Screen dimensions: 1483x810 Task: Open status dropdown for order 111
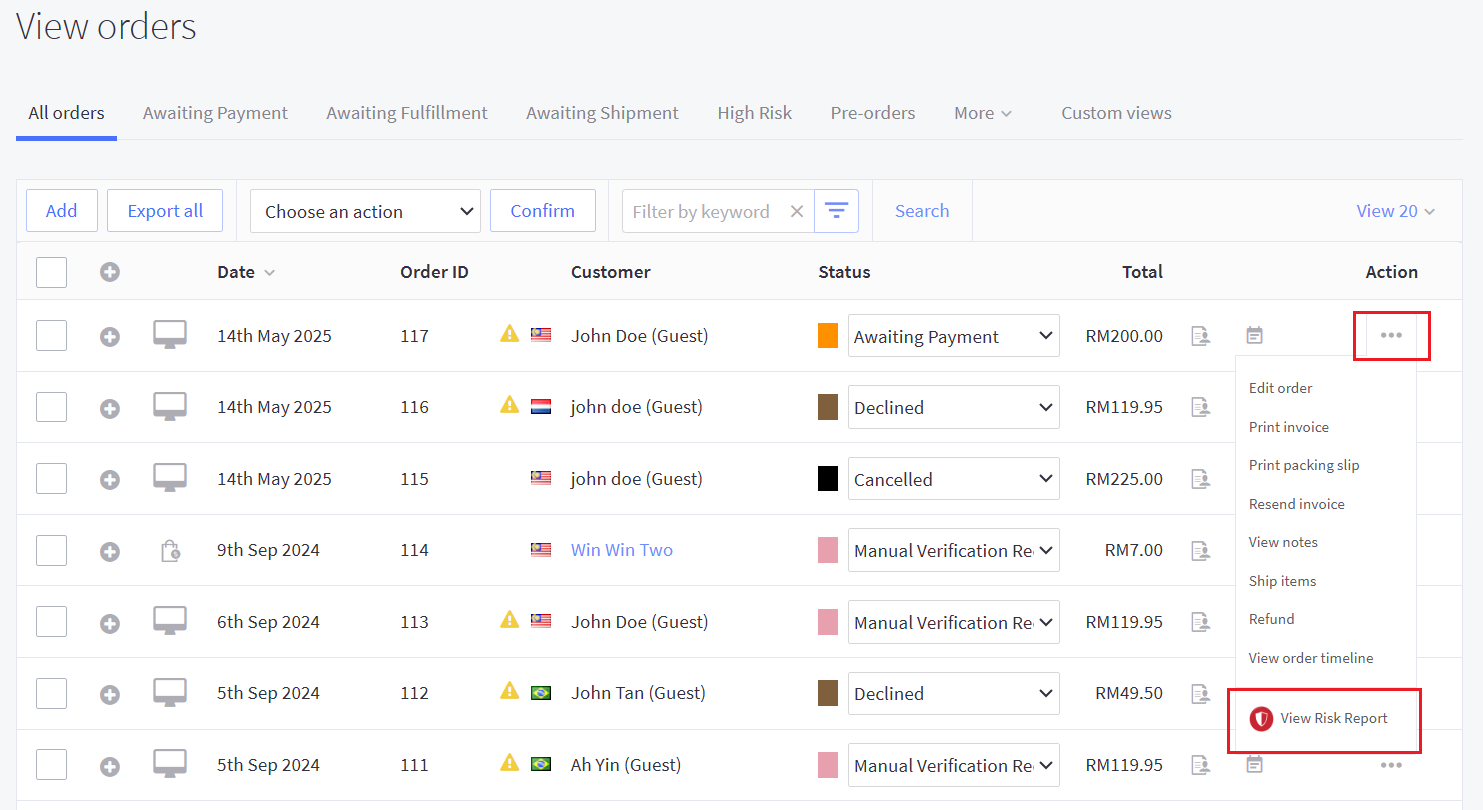(x=954, y=765)
